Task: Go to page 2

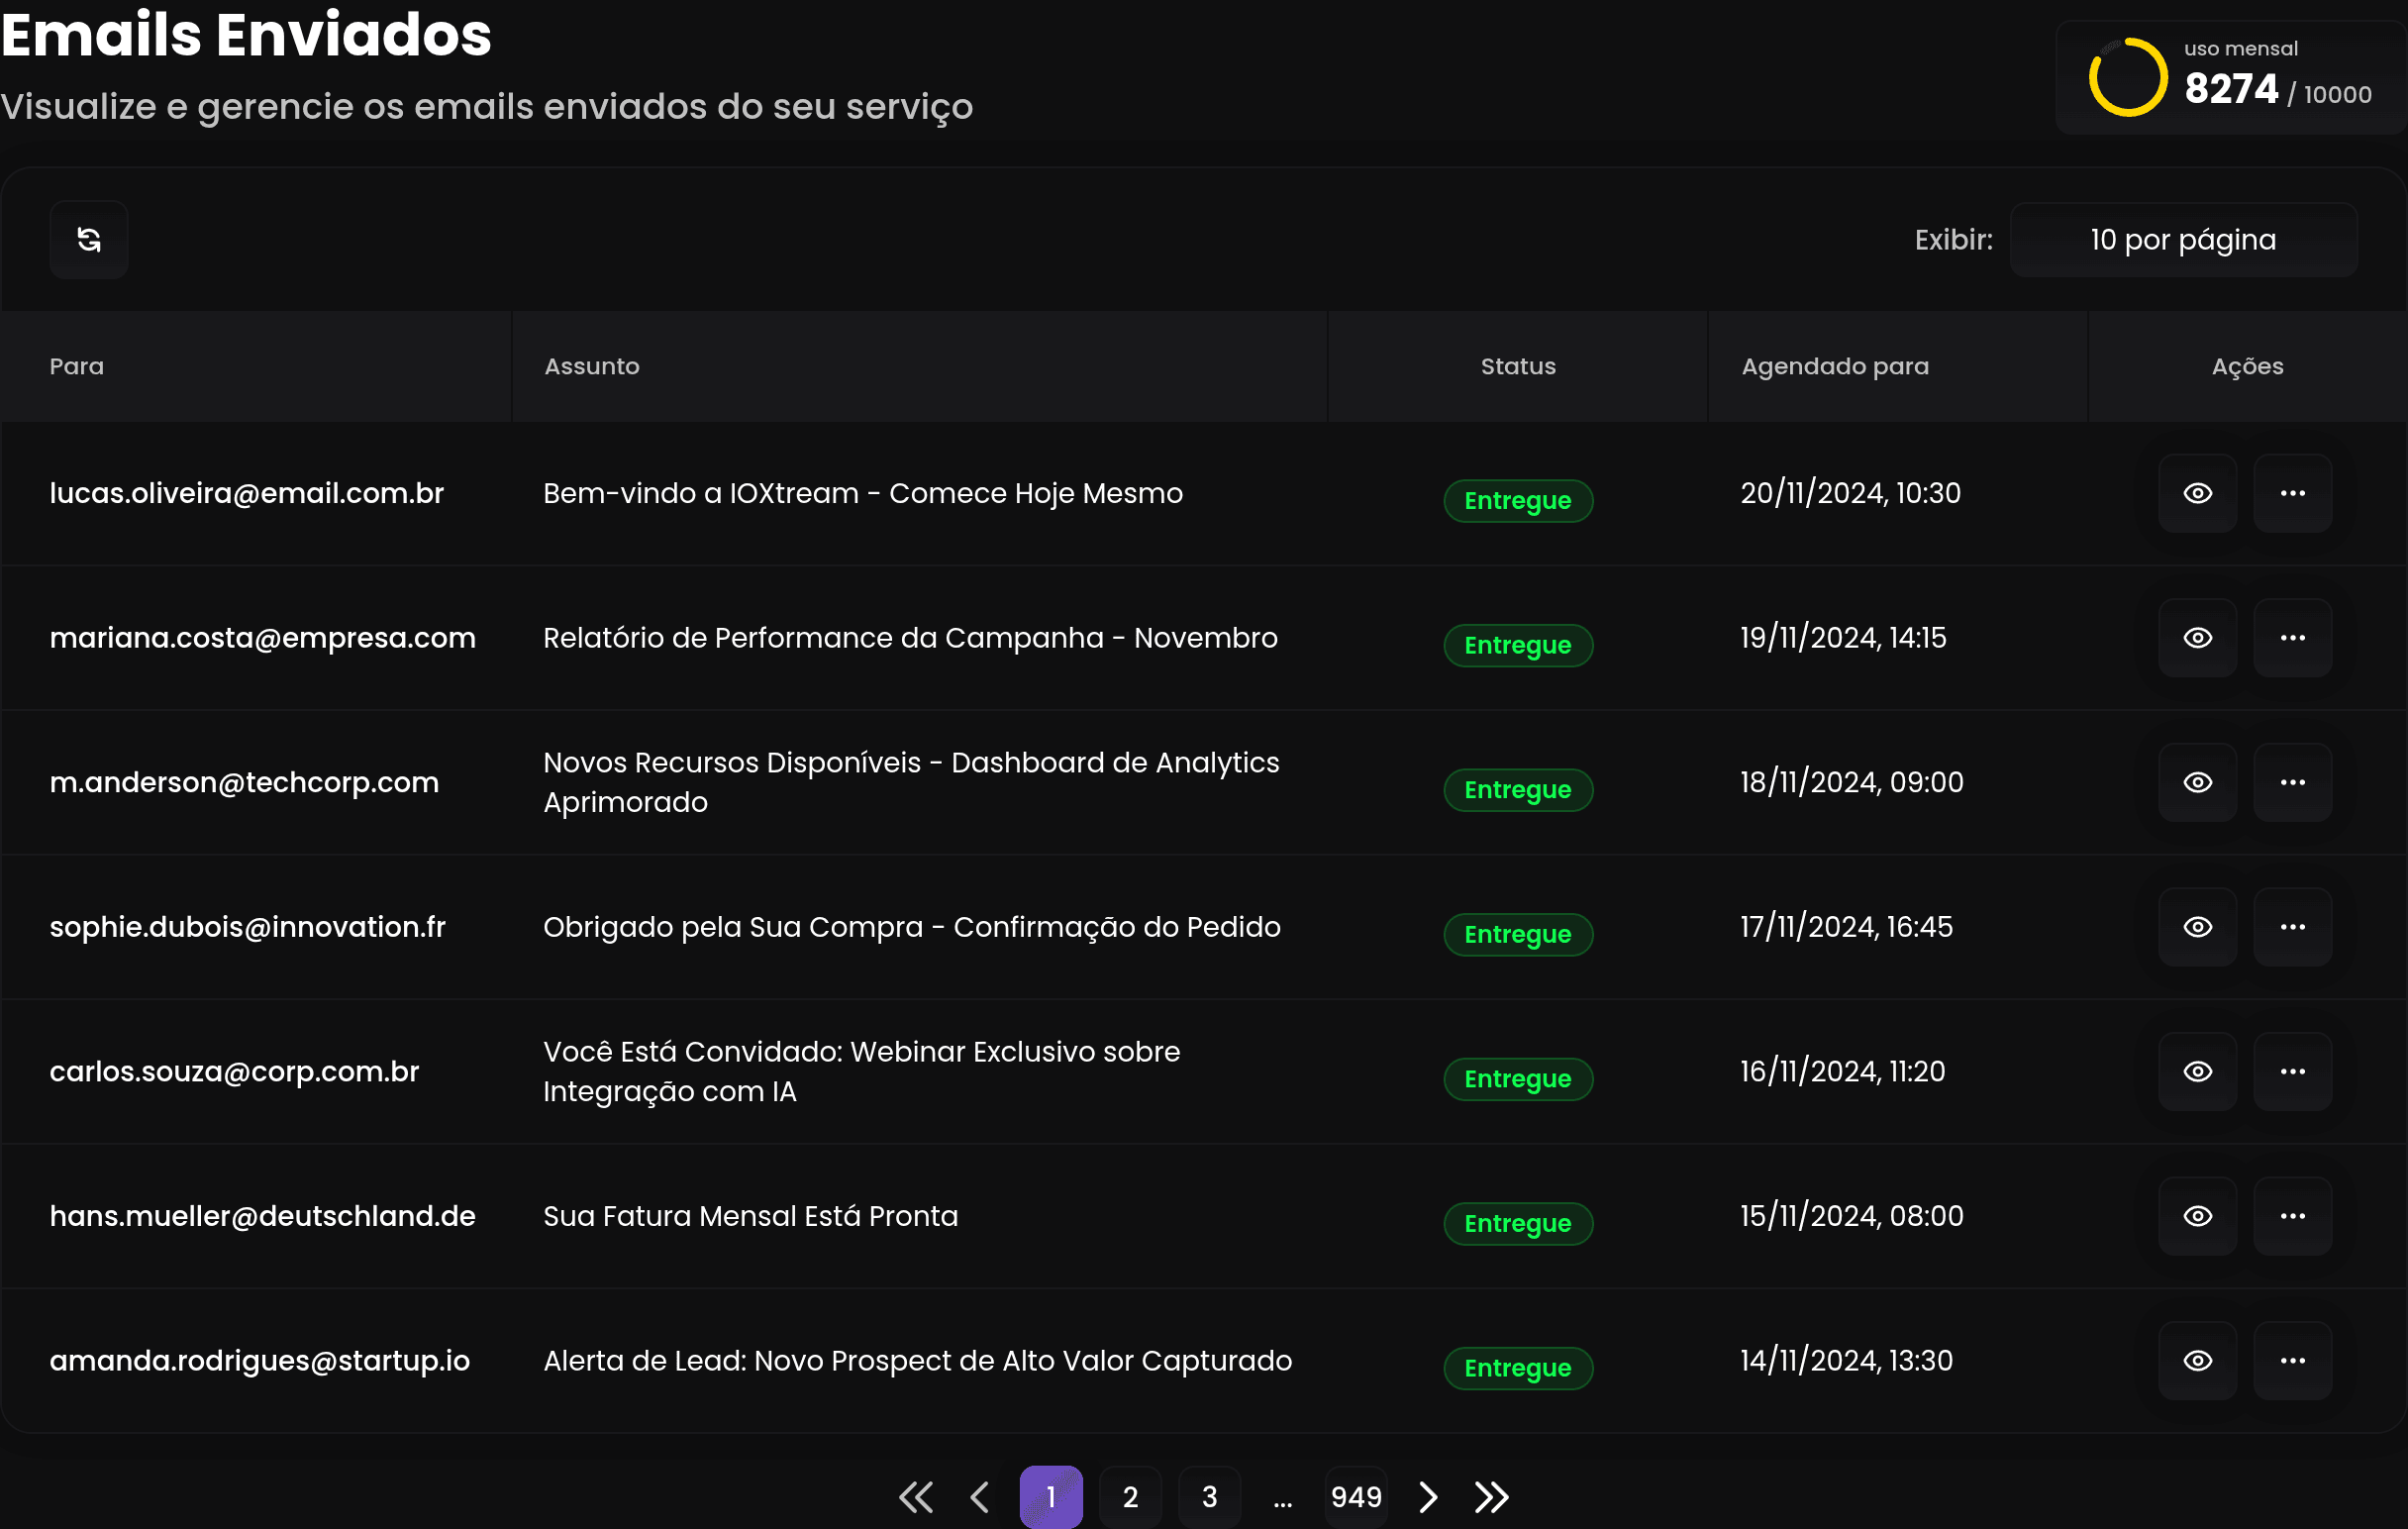Action: tap(1130, 1497)
